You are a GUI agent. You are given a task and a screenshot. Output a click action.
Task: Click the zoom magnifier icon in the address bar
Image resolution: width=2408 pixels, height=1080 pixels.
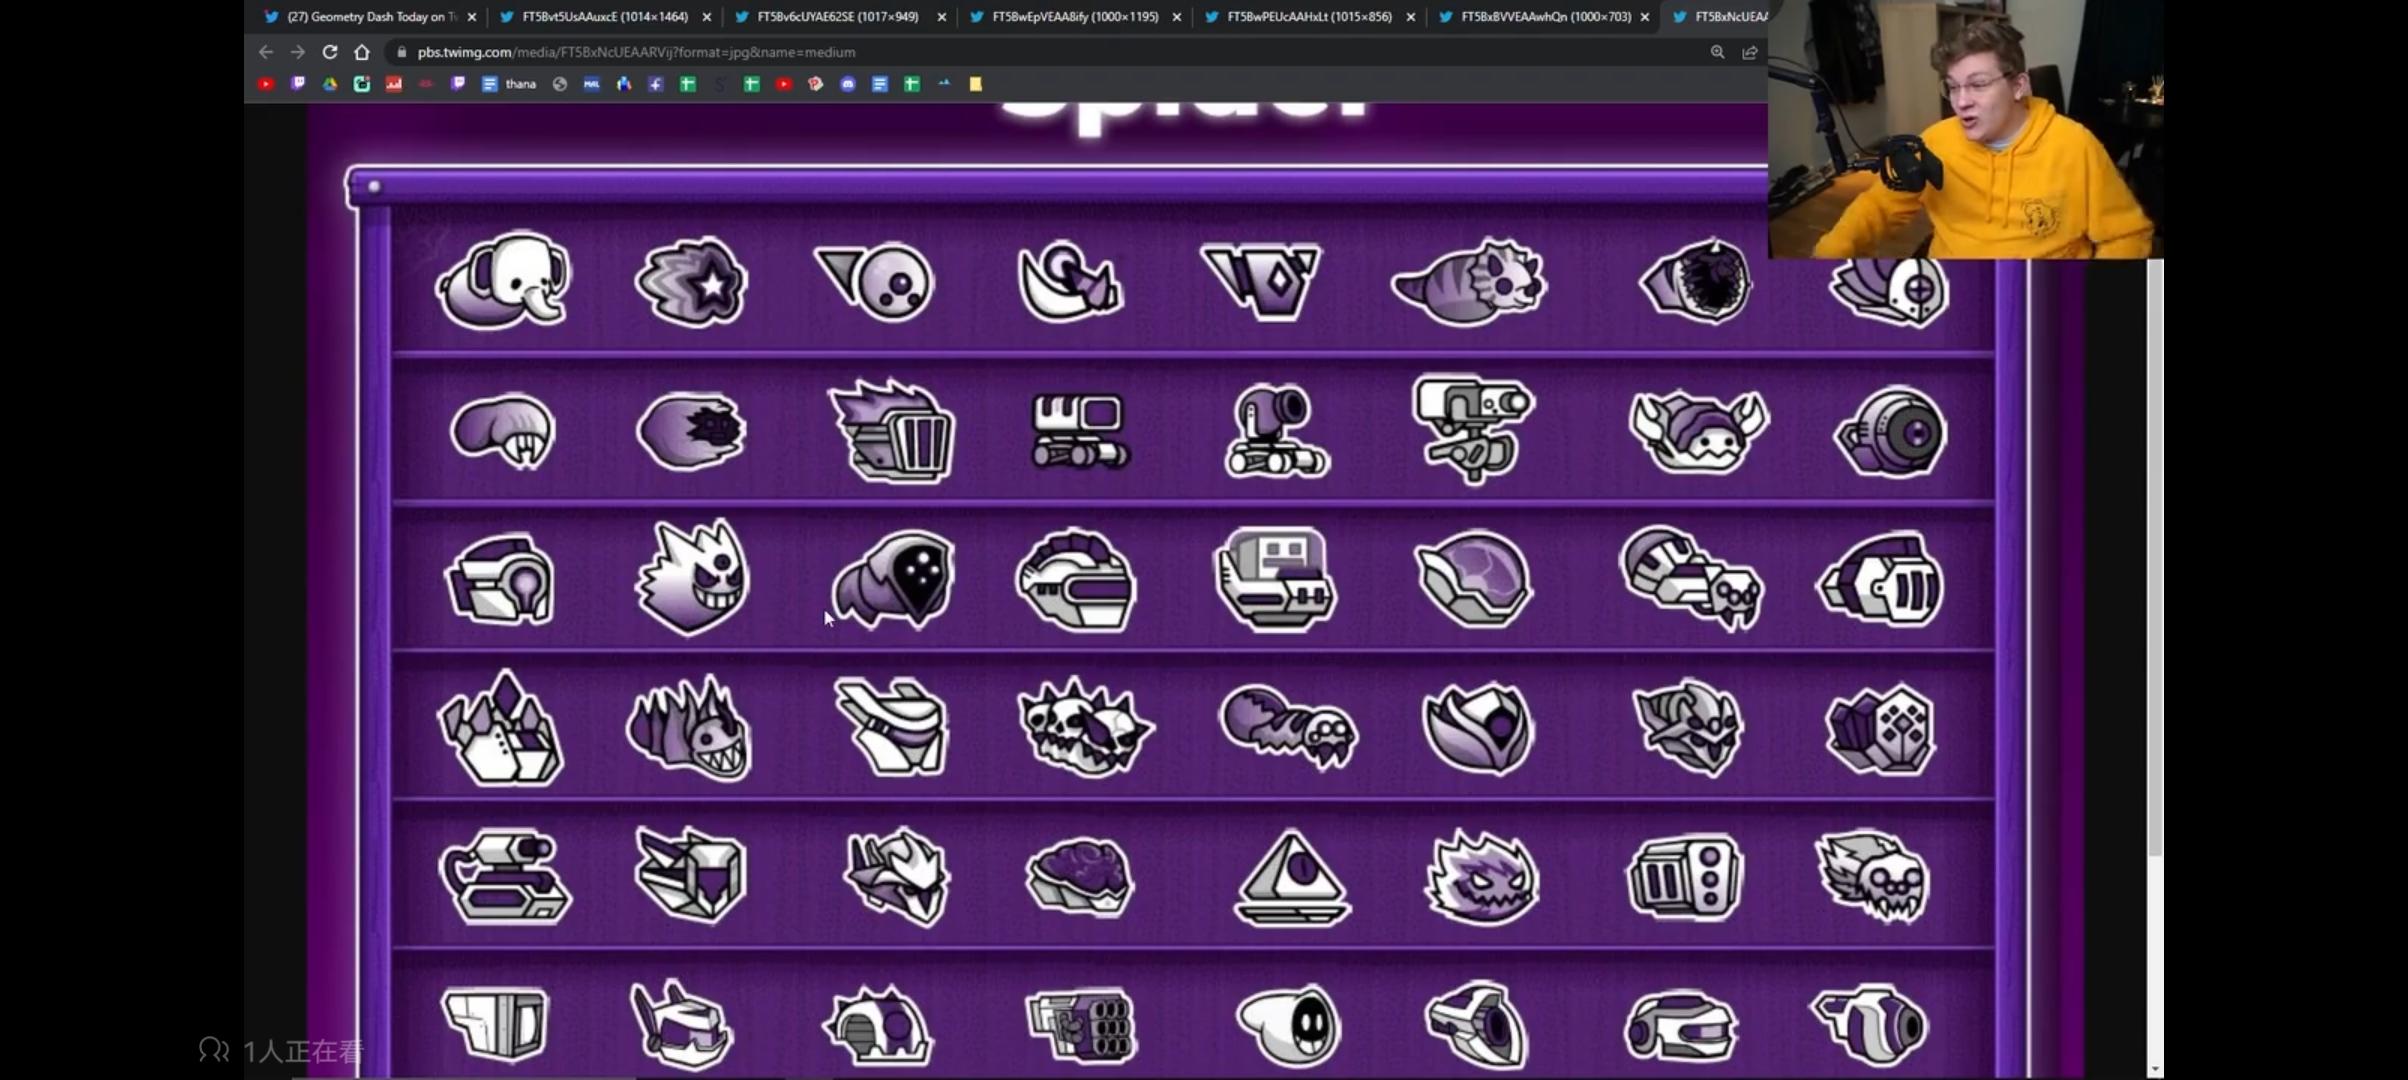(x=1717, y=52)
